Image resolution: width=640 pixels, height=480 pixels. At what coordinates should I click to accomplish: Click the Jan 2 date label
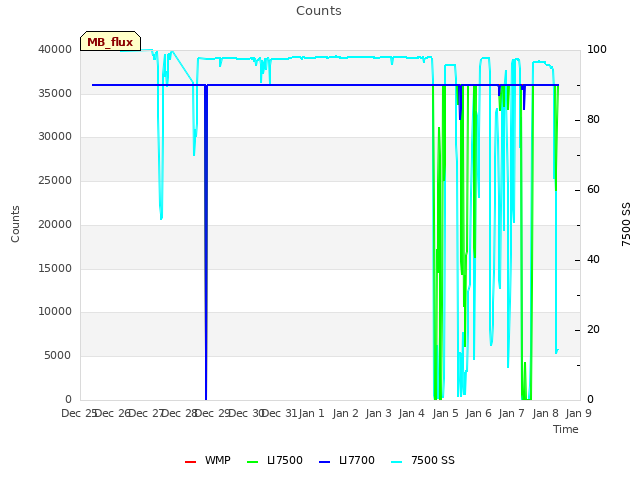[x=345, y=413]
